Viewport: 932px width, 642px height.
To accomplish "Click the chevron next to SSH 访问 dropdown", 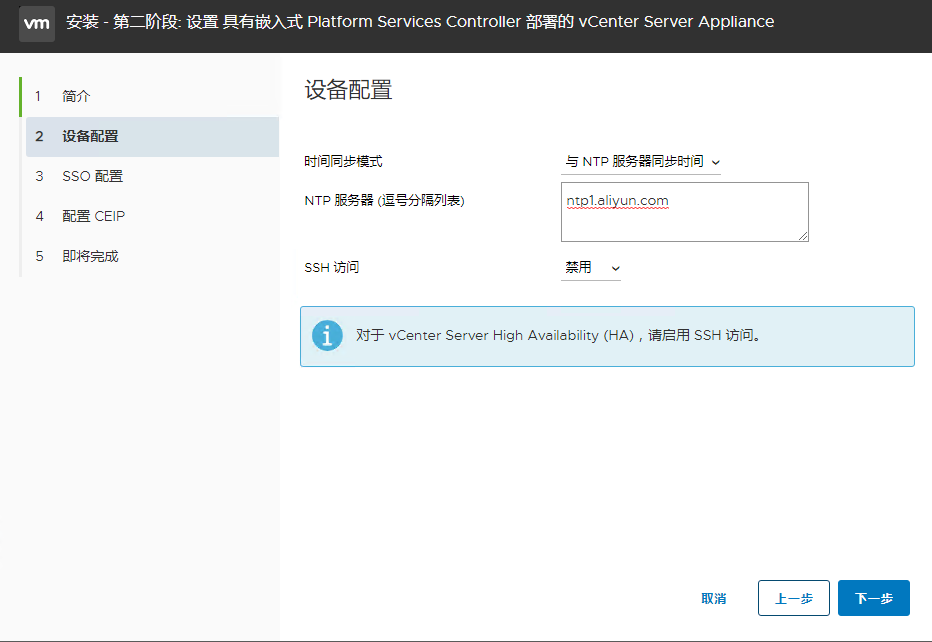I will 615,267.
